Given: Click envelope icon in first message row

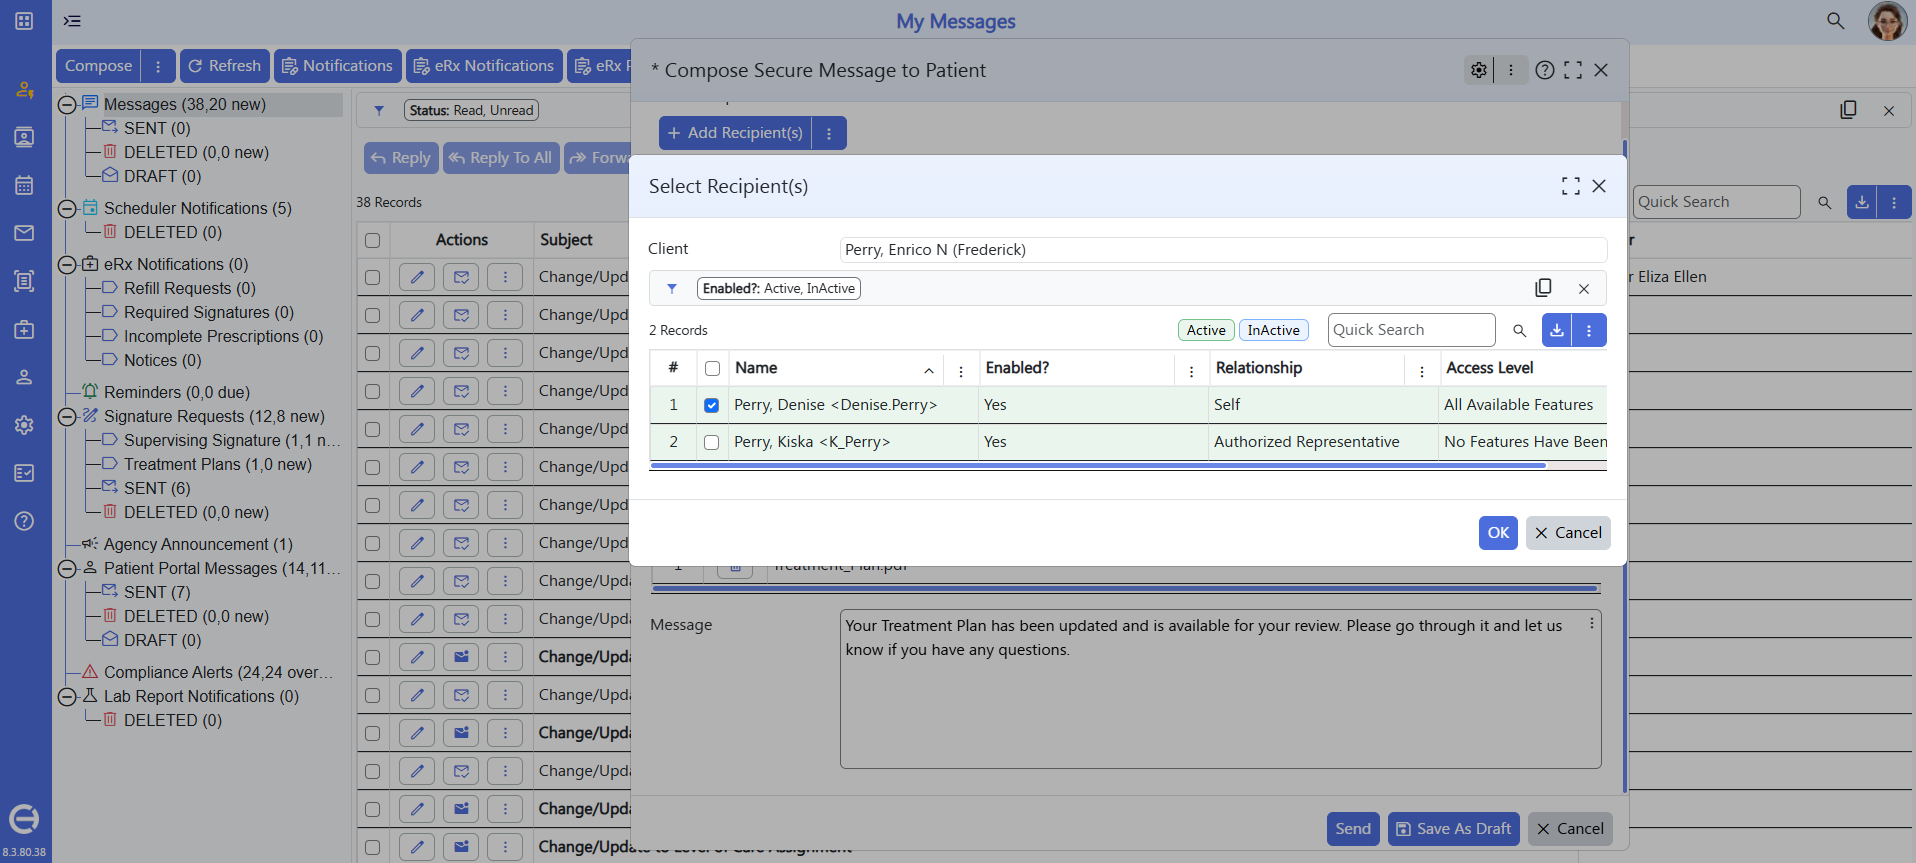Looking at the screenshot, I should (x=461, y=277).
